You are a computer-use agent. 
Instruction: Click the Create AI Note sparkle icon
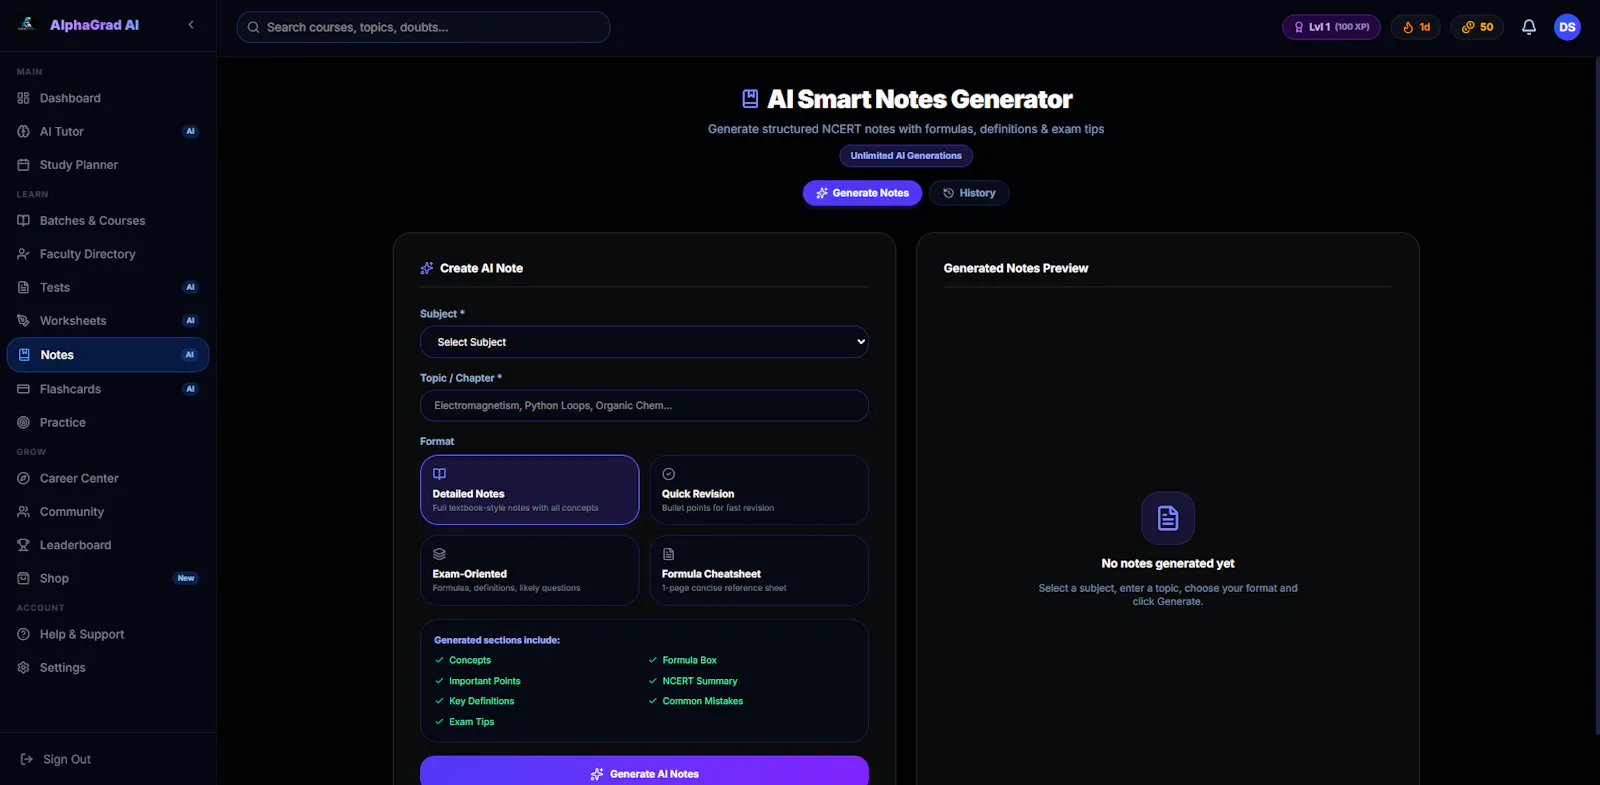[x=427, y=268]
